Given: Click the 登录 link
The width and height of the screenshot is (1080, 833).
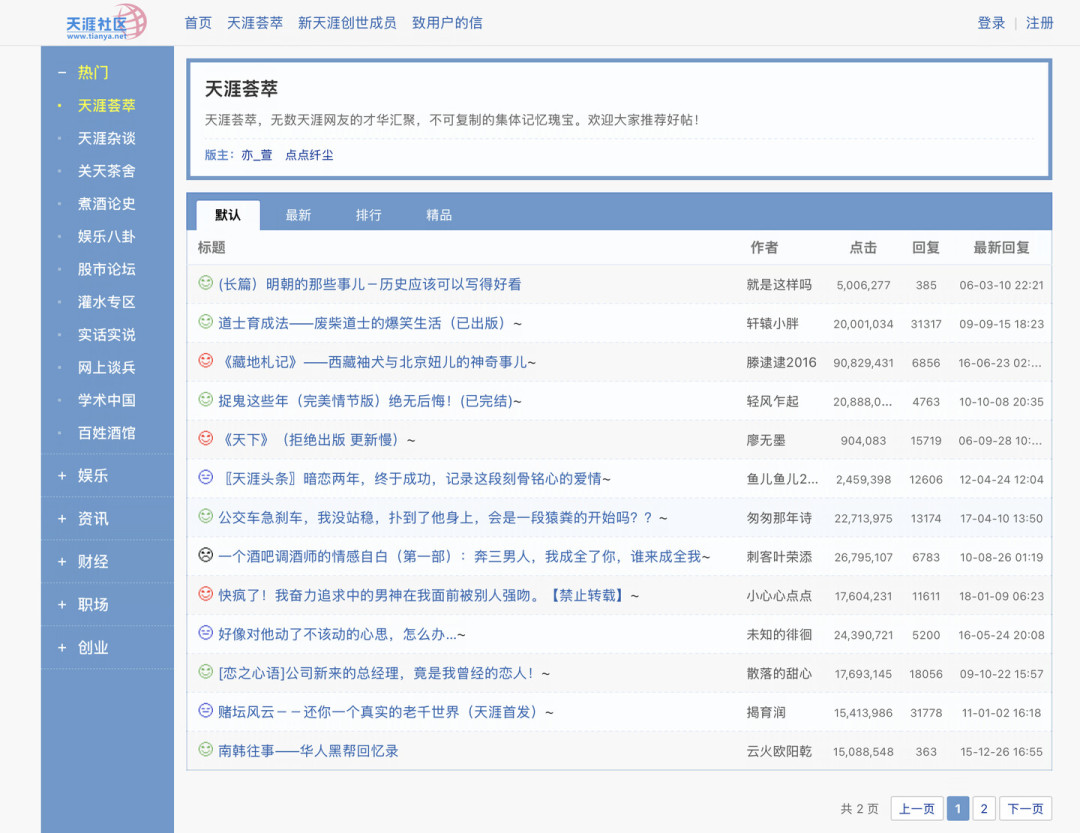Looking at the screenshot, I should (991, 23).
